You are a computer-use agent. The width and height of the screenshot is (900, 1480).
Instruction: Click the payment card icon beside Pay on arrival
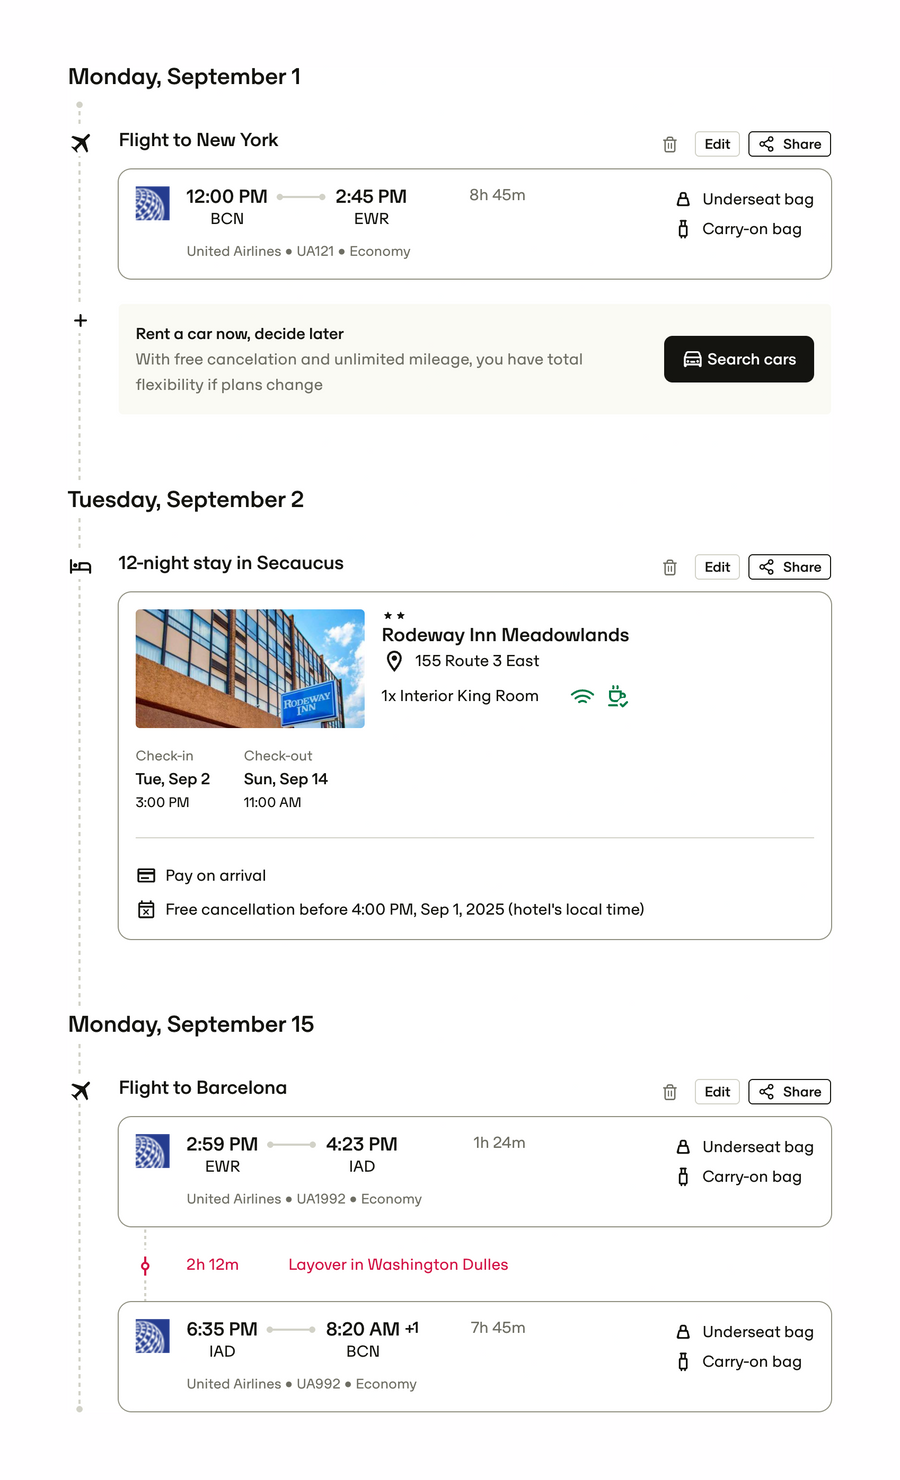point(146,875)
